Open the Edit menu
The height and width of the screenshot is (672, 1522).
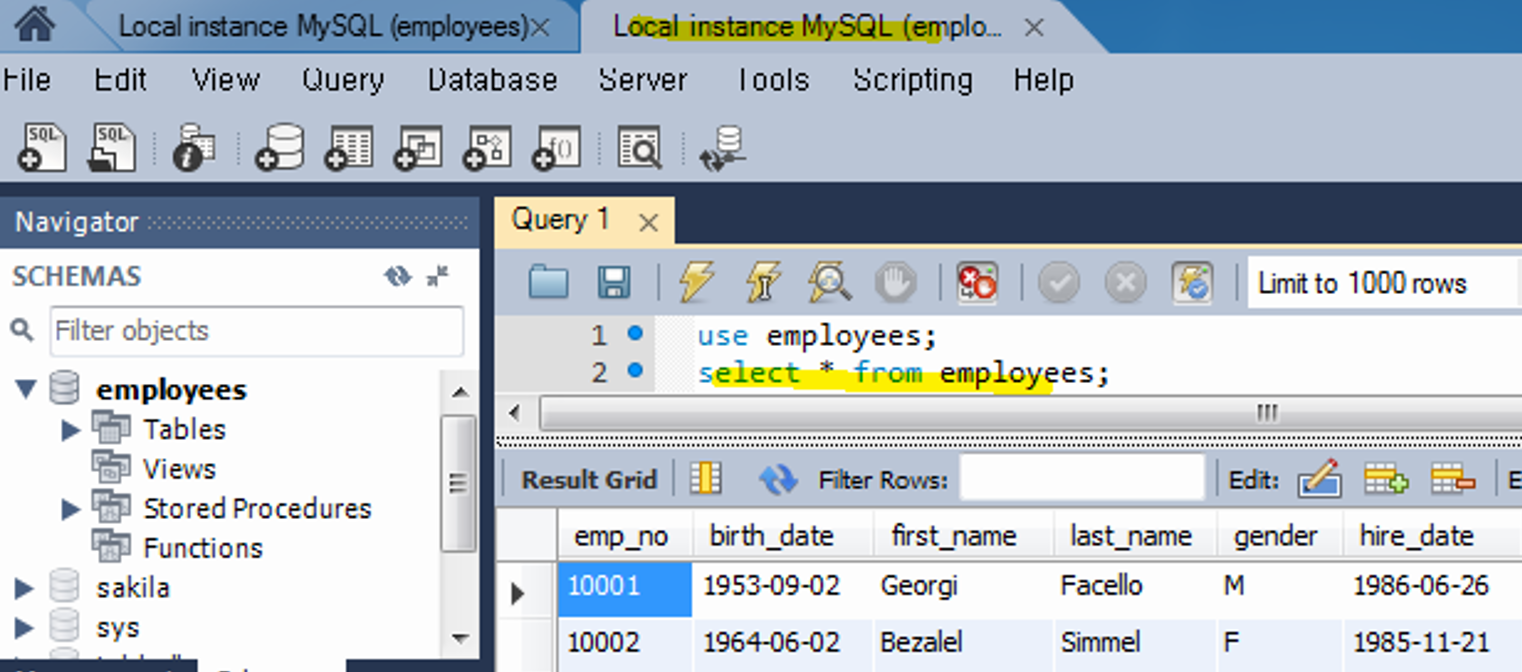[x=120, y=79]
